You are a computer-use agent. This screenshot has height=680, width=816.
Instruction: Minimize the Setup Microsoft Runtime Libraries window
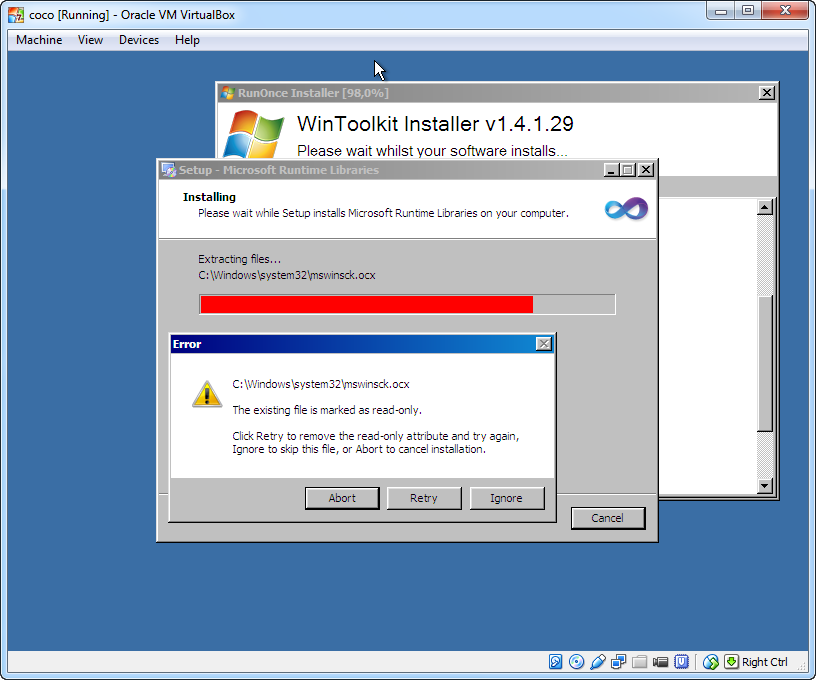(611, 170)
